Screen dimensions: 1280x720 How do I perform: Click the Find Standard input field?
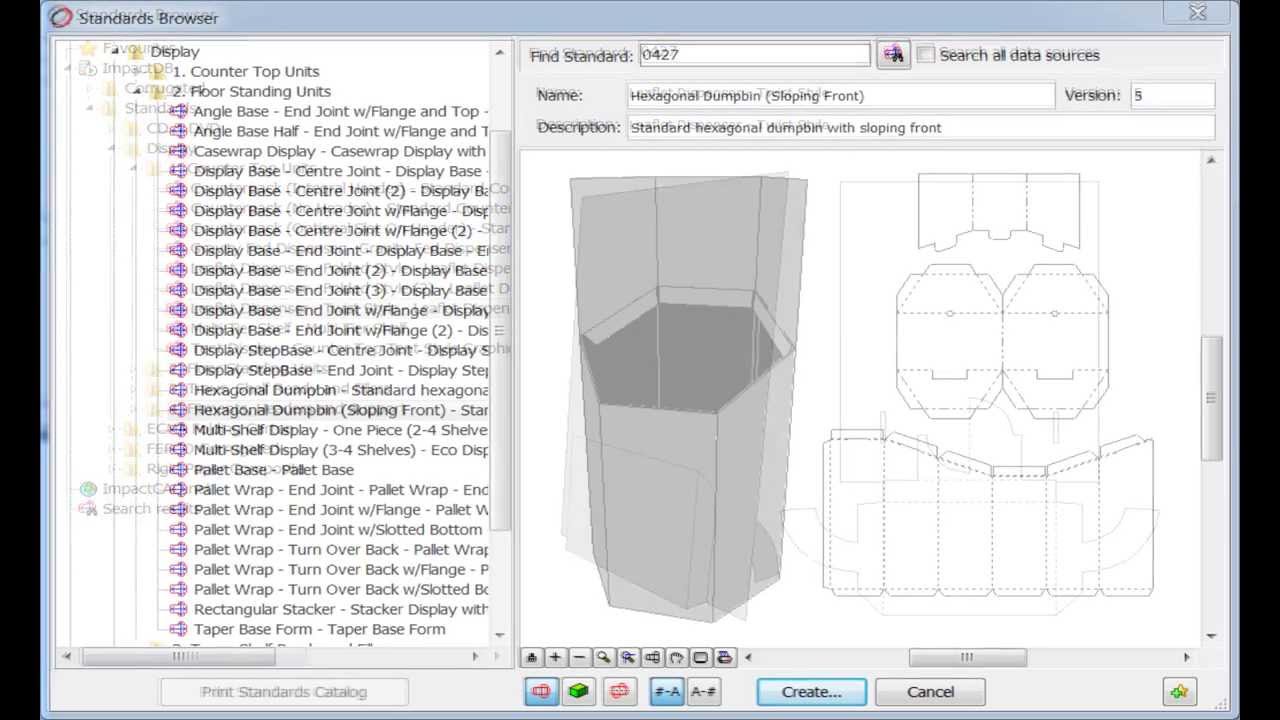[754, 55]
